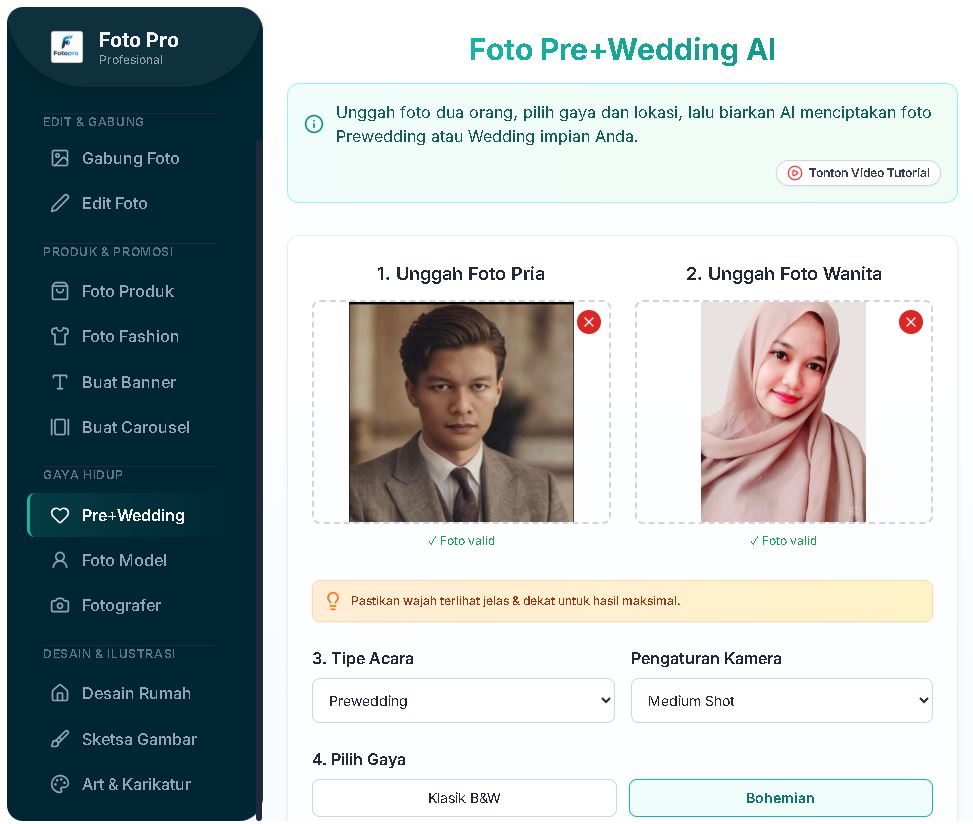Expand the Pengaturan Kamera dropdown
The height and width of the screenshot is (824, 973).
pos(781,701)
